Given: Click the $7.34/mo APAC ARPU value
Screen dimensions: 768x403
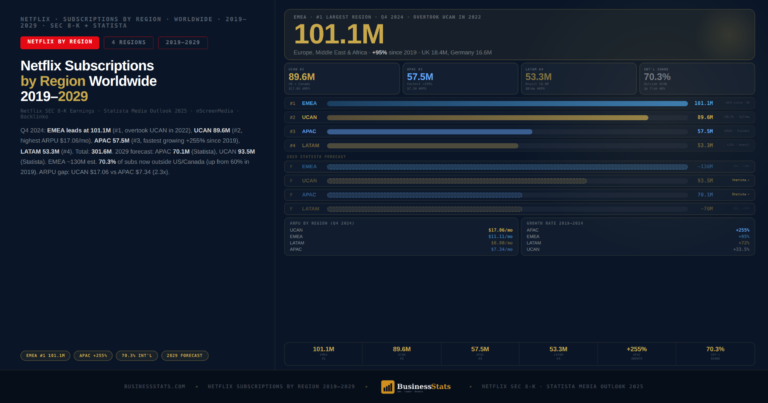Looking at the screenshot, I should pos(502,249).
